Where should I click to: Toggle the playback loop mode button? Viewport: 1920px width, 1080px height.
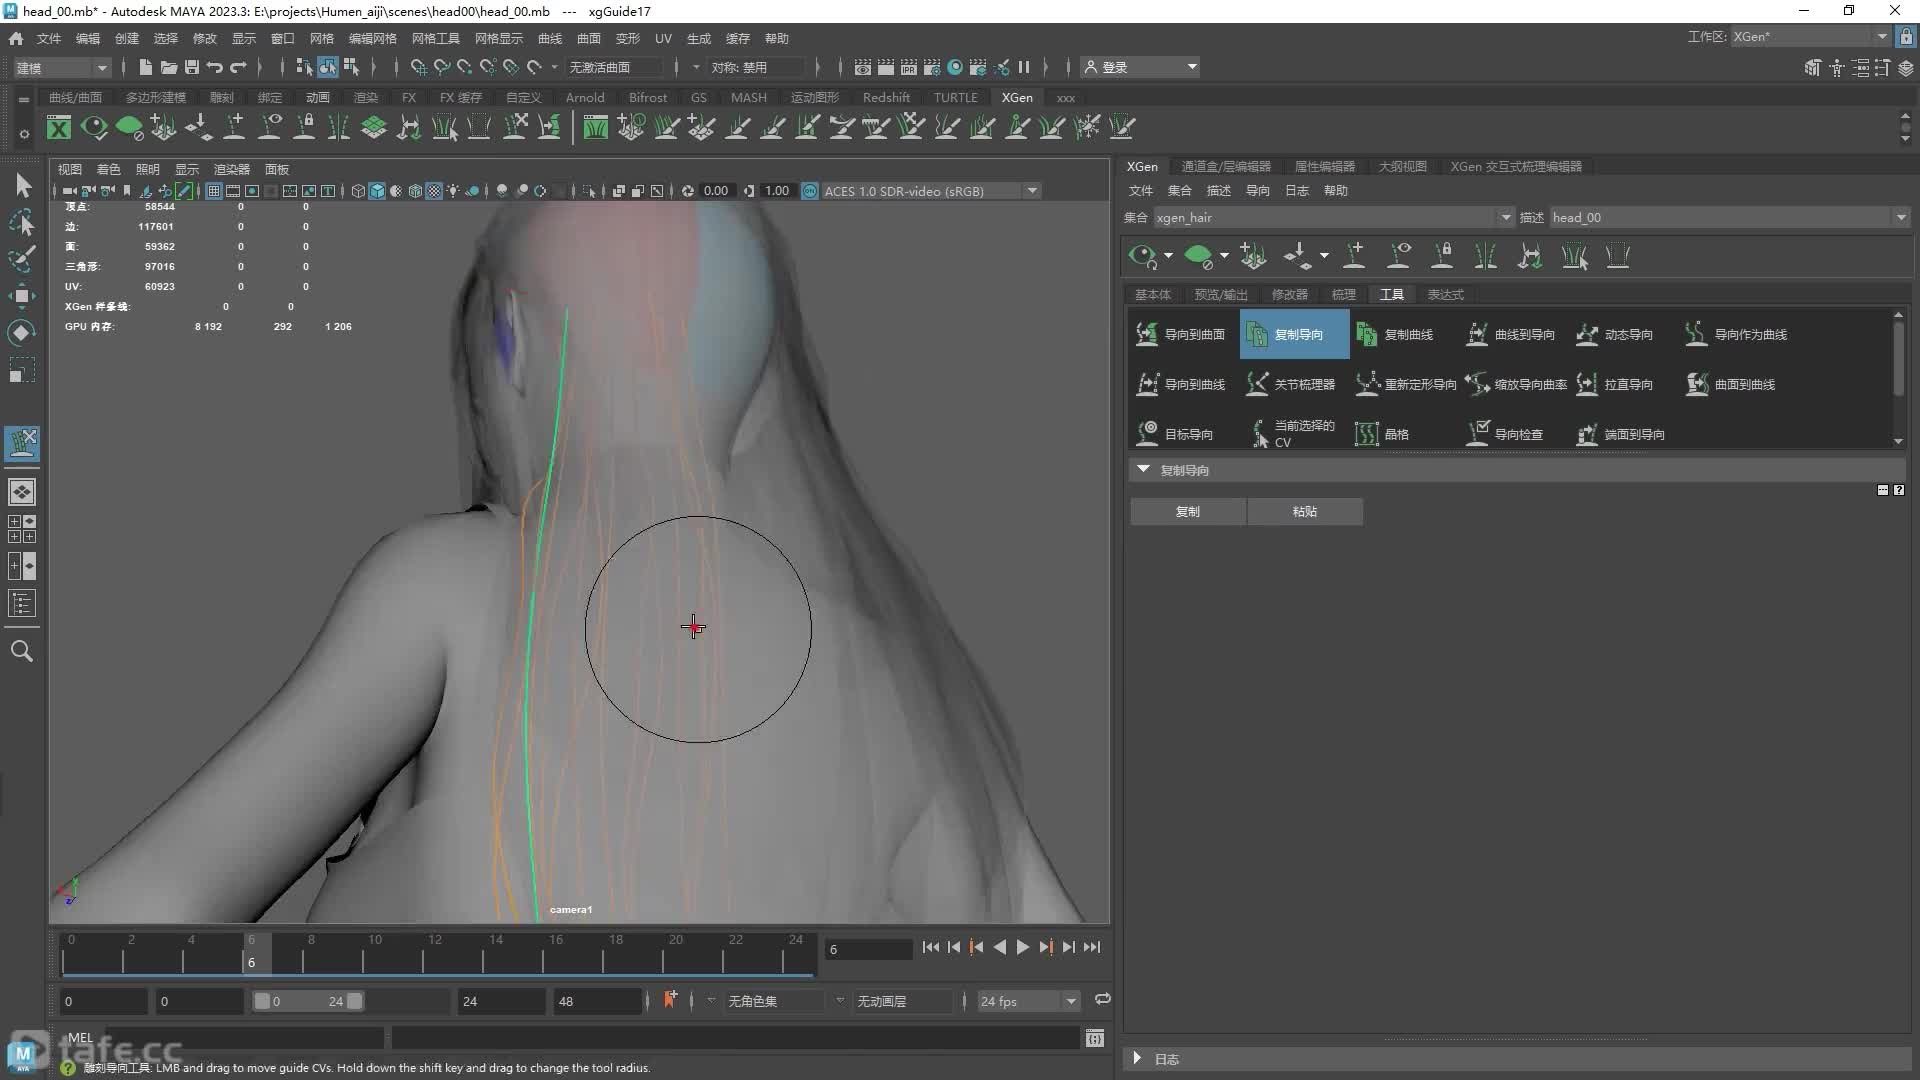(1102, 999)
